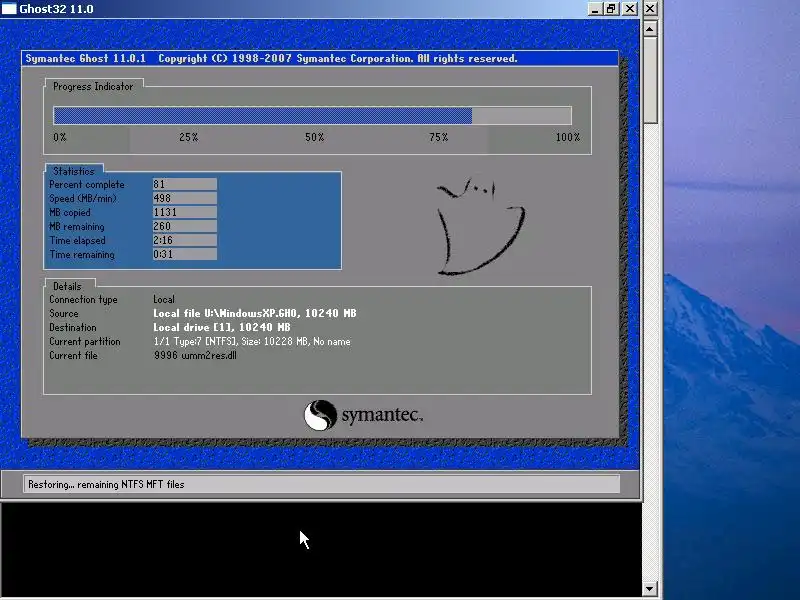This screenshot has width=800, height=600.
Task: Click the 50% marker under progress bar
Action: coord(314,137)
